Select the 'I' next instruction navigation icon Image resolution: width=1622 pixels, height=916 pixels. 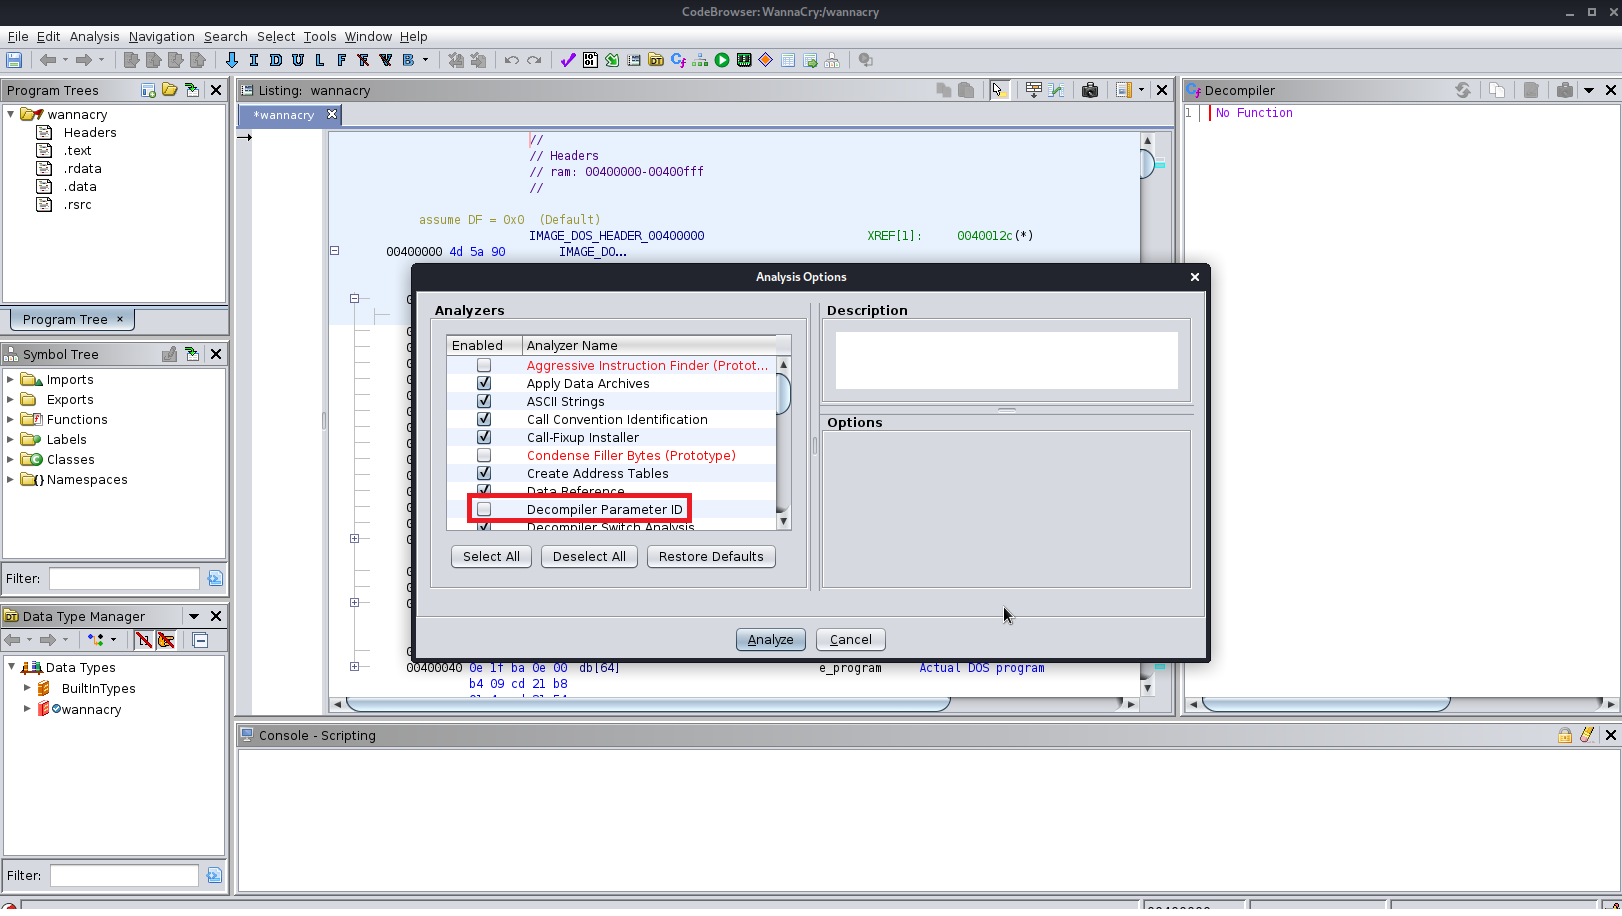pyautogui.click(x=254, y=60)
